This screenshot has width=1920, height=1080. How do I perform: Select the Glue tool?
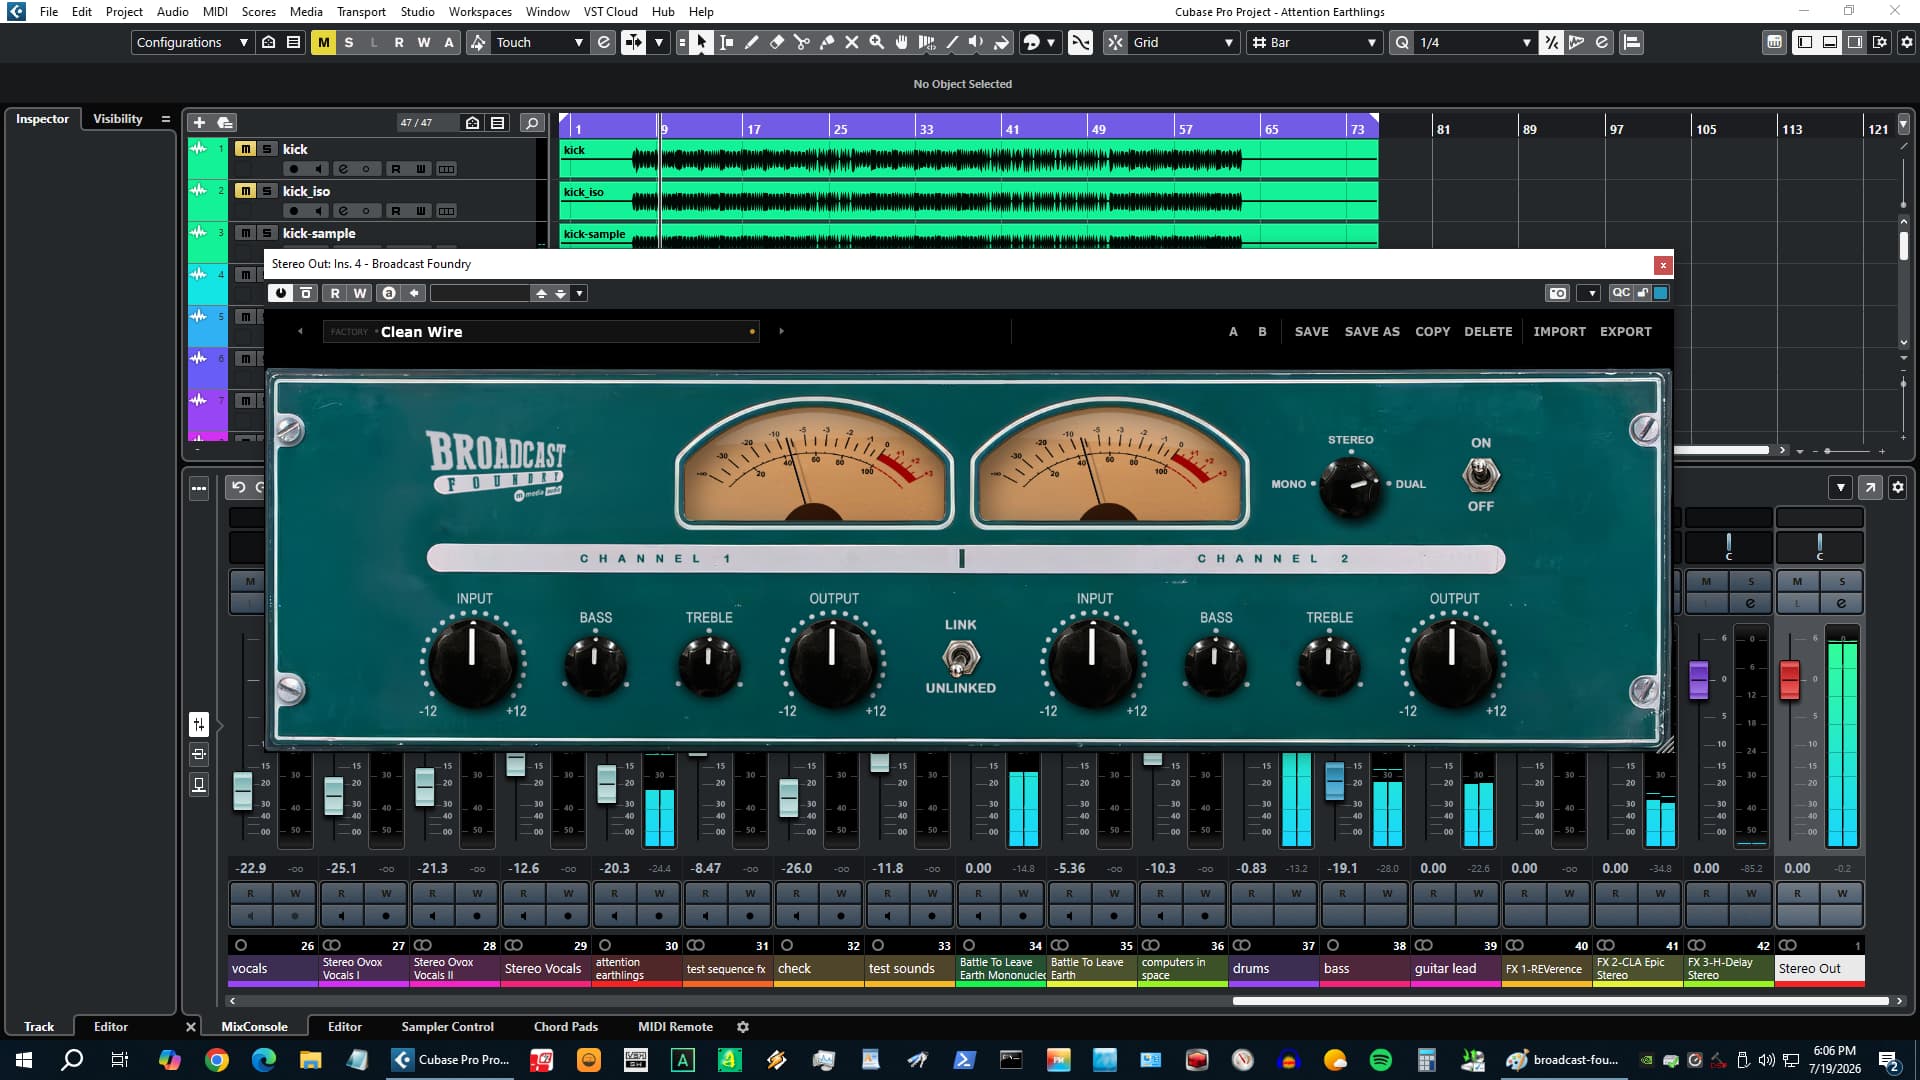pos(827,42)
